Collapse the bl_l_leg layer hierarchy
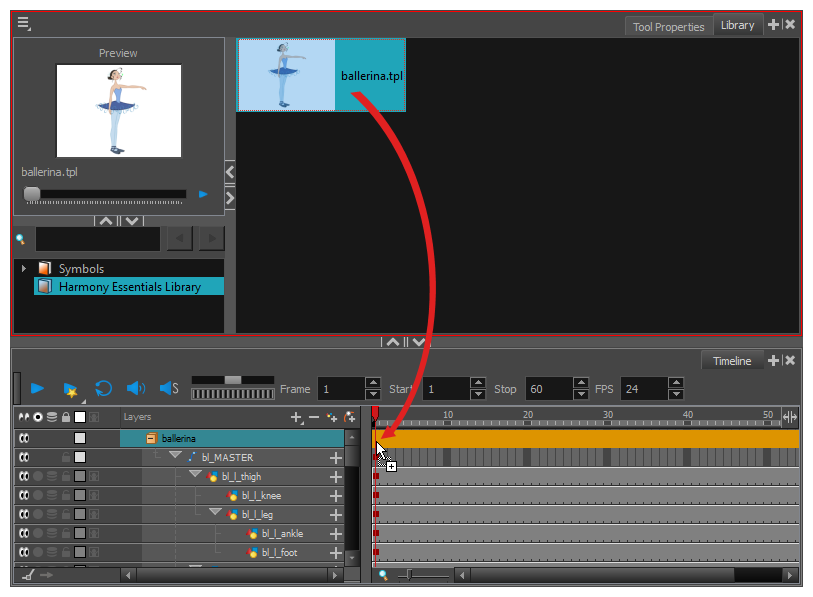Image resolution: width=813 pixels, height=597 pixels. coord(215,513)
